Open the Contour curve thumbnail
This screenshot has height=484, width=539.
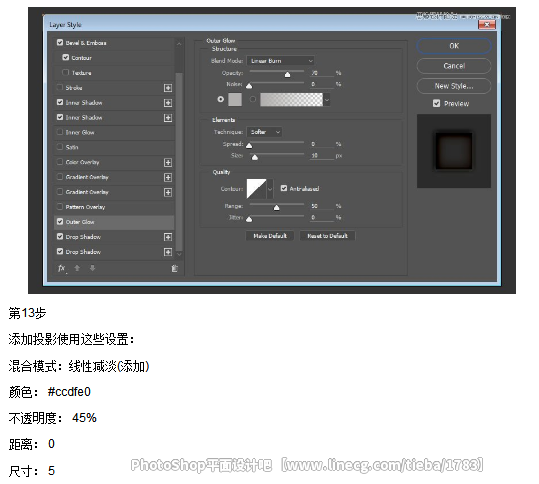256,189
